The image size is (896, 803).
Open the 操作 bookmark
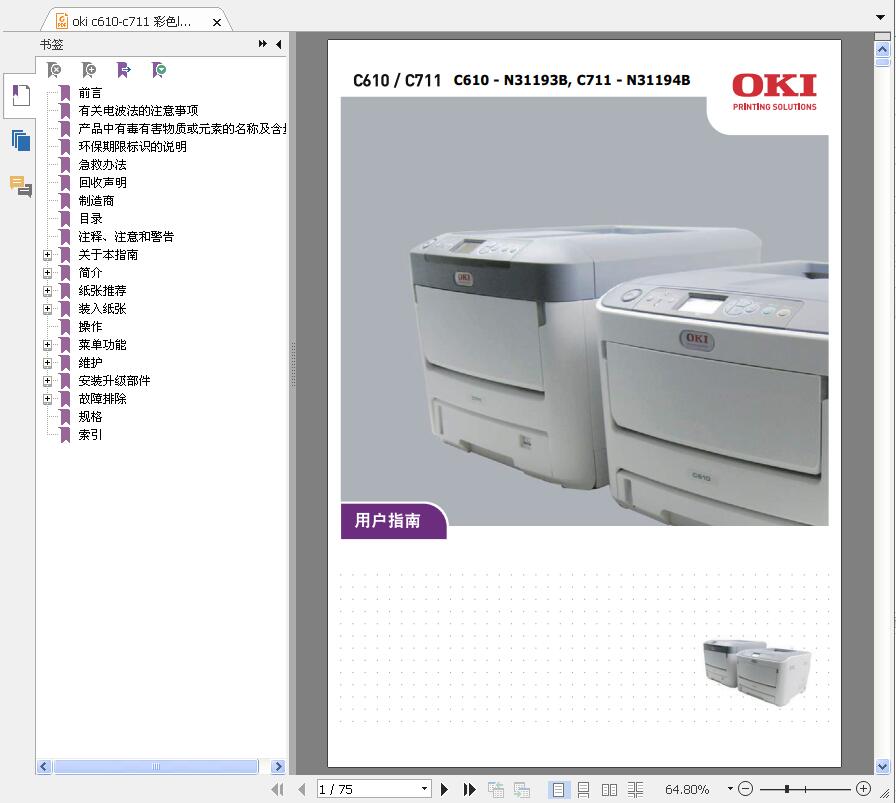(90, 326)
